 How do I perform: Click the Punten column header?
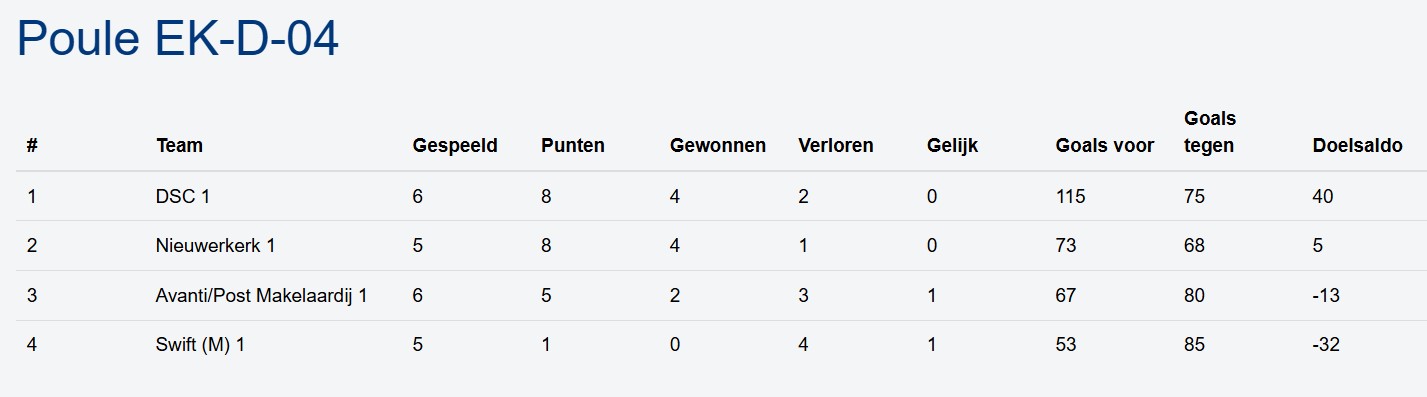[573, 146]
